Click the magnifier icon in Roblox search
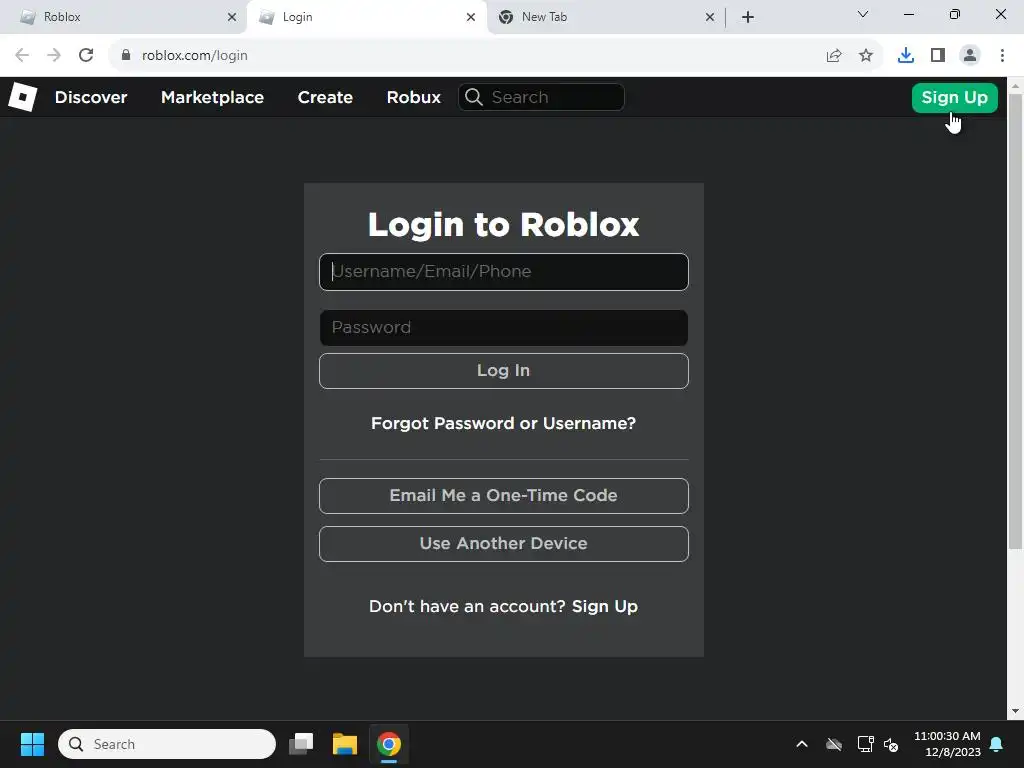 pos(474,97)
